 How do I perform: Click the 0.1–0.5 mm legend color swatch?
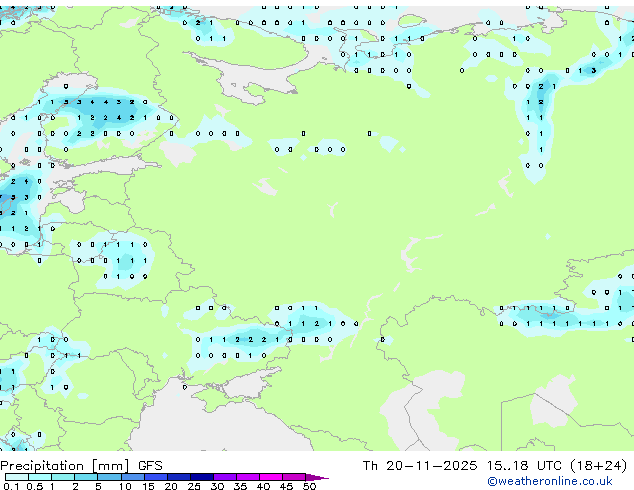point(17,477)
